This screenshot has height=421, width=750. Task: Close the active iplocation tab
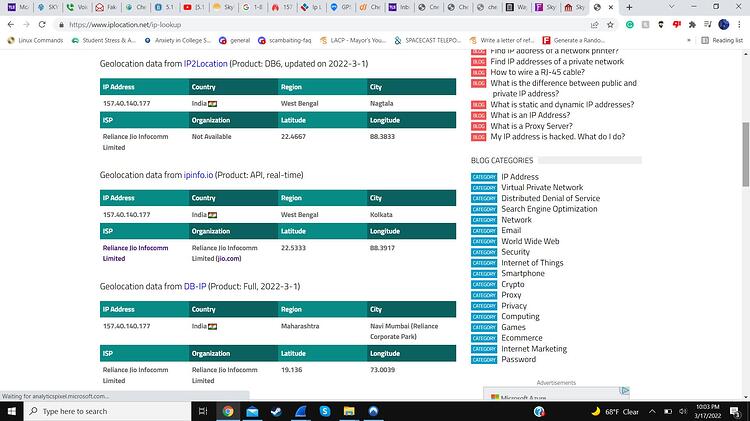point(611,7)
